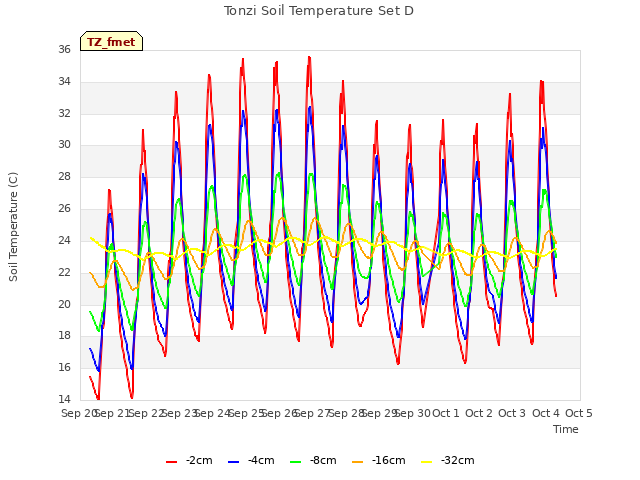This screenshot has width=640, height=480.
Task: Click the Oct 3 x-axis label
Action: [512, 413]
